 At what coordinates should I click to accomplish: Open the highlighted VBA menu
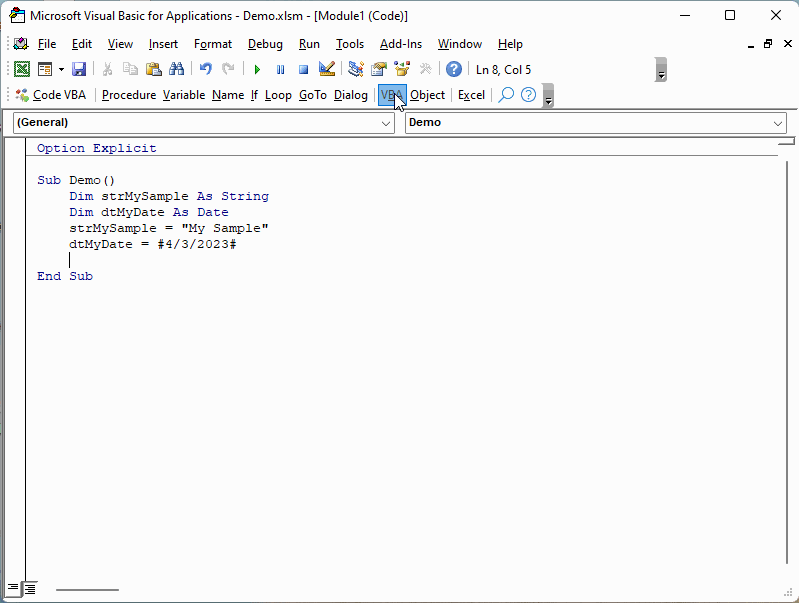pyautogui.click(x=392, y=95)
